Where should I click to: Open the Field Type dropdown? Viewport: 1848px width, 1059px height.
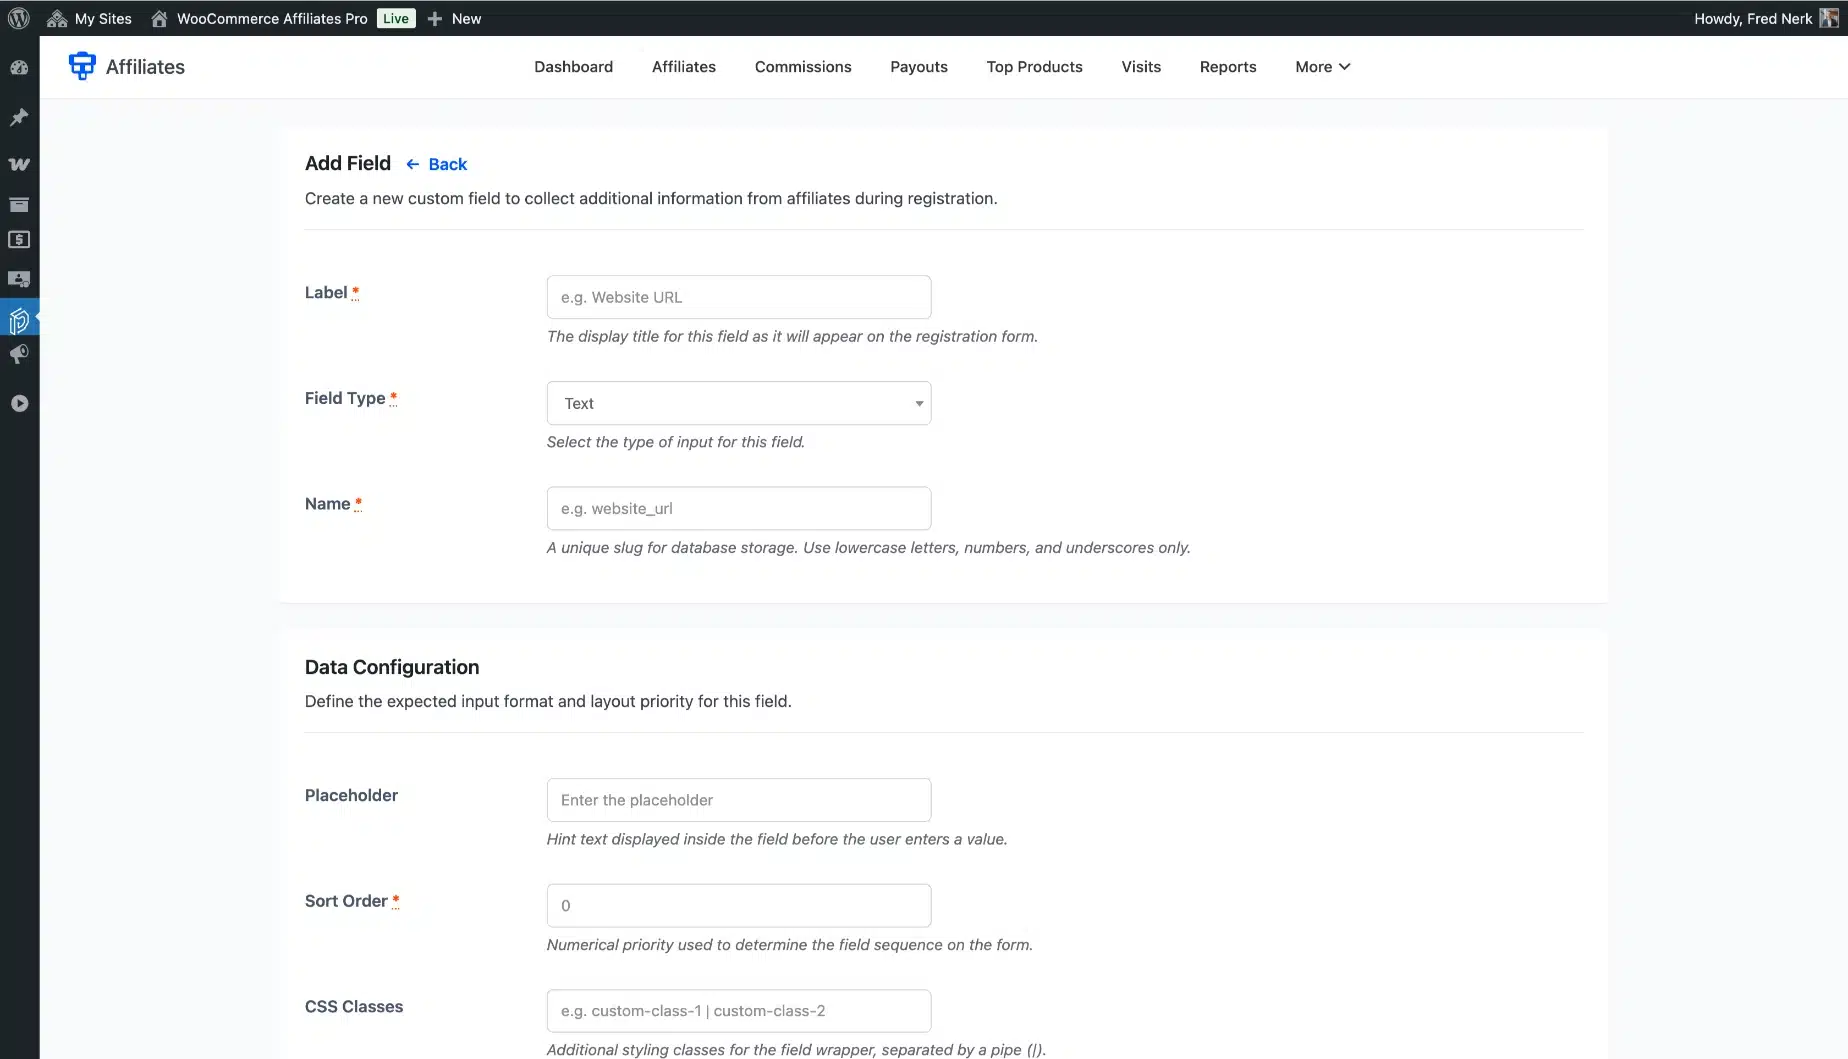click(x=738, y=403)
